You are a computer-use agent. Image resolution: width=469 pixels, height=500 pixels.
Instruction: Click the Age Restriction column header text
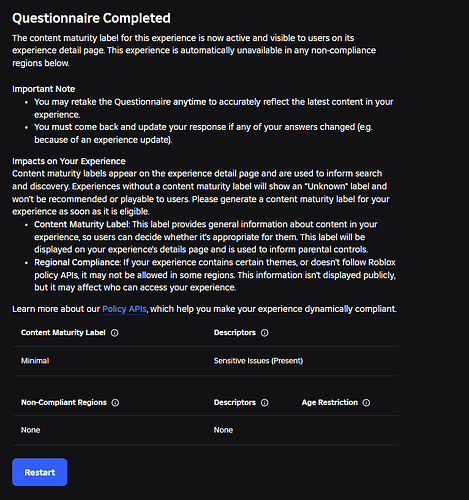click(330, 402)
